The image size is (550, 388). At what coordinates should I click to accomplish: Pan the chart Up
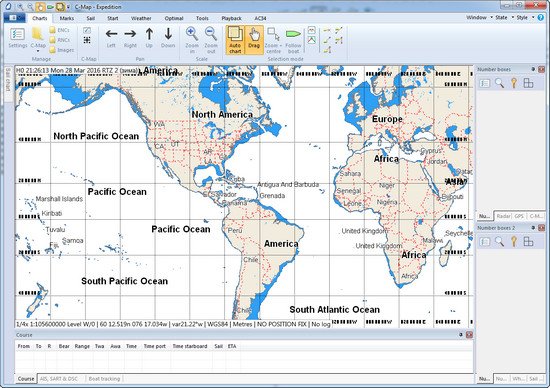pyautogui.click(x=149, y=38)
